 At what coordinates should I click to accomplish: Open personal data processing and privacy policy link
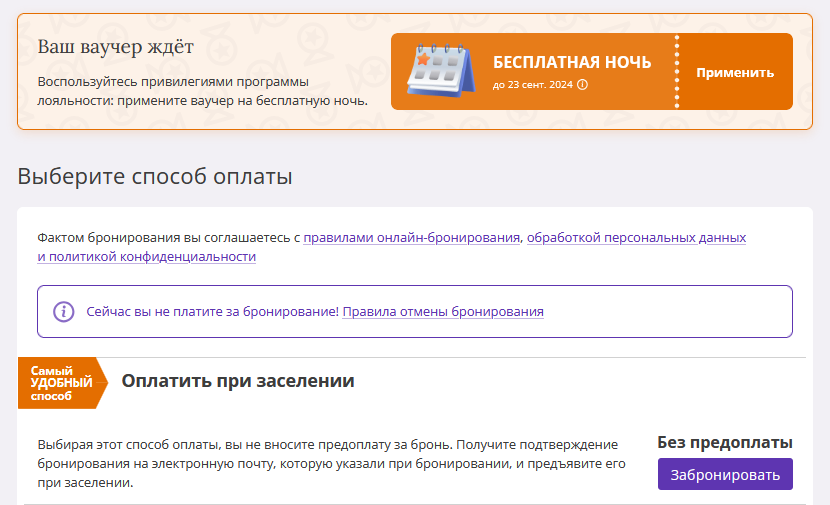coord(636,238)
